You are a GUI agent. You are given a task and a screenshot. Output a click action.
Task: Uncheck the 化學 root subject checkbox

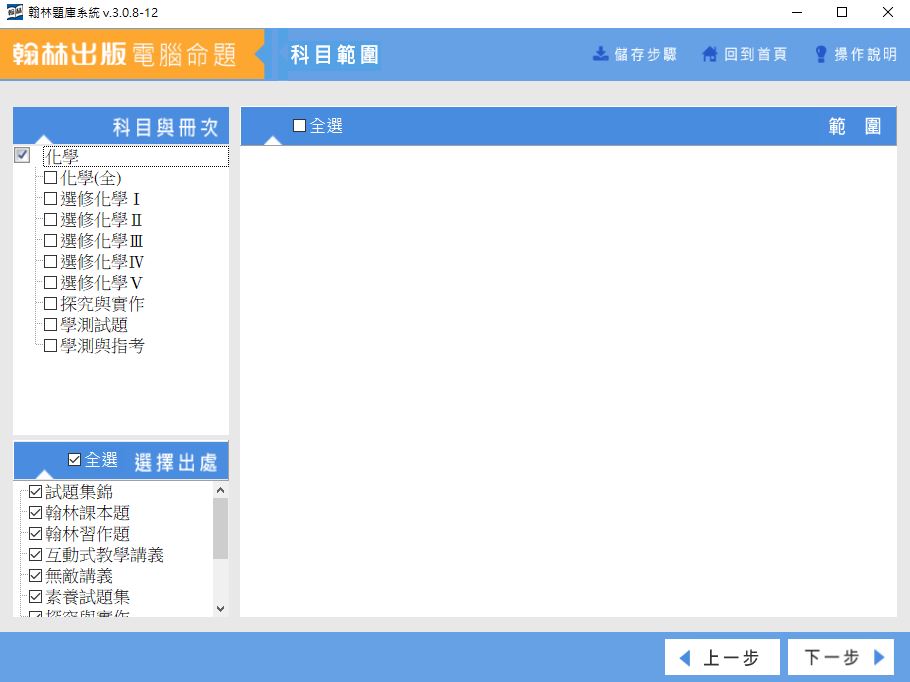click(x=22, y=156)
